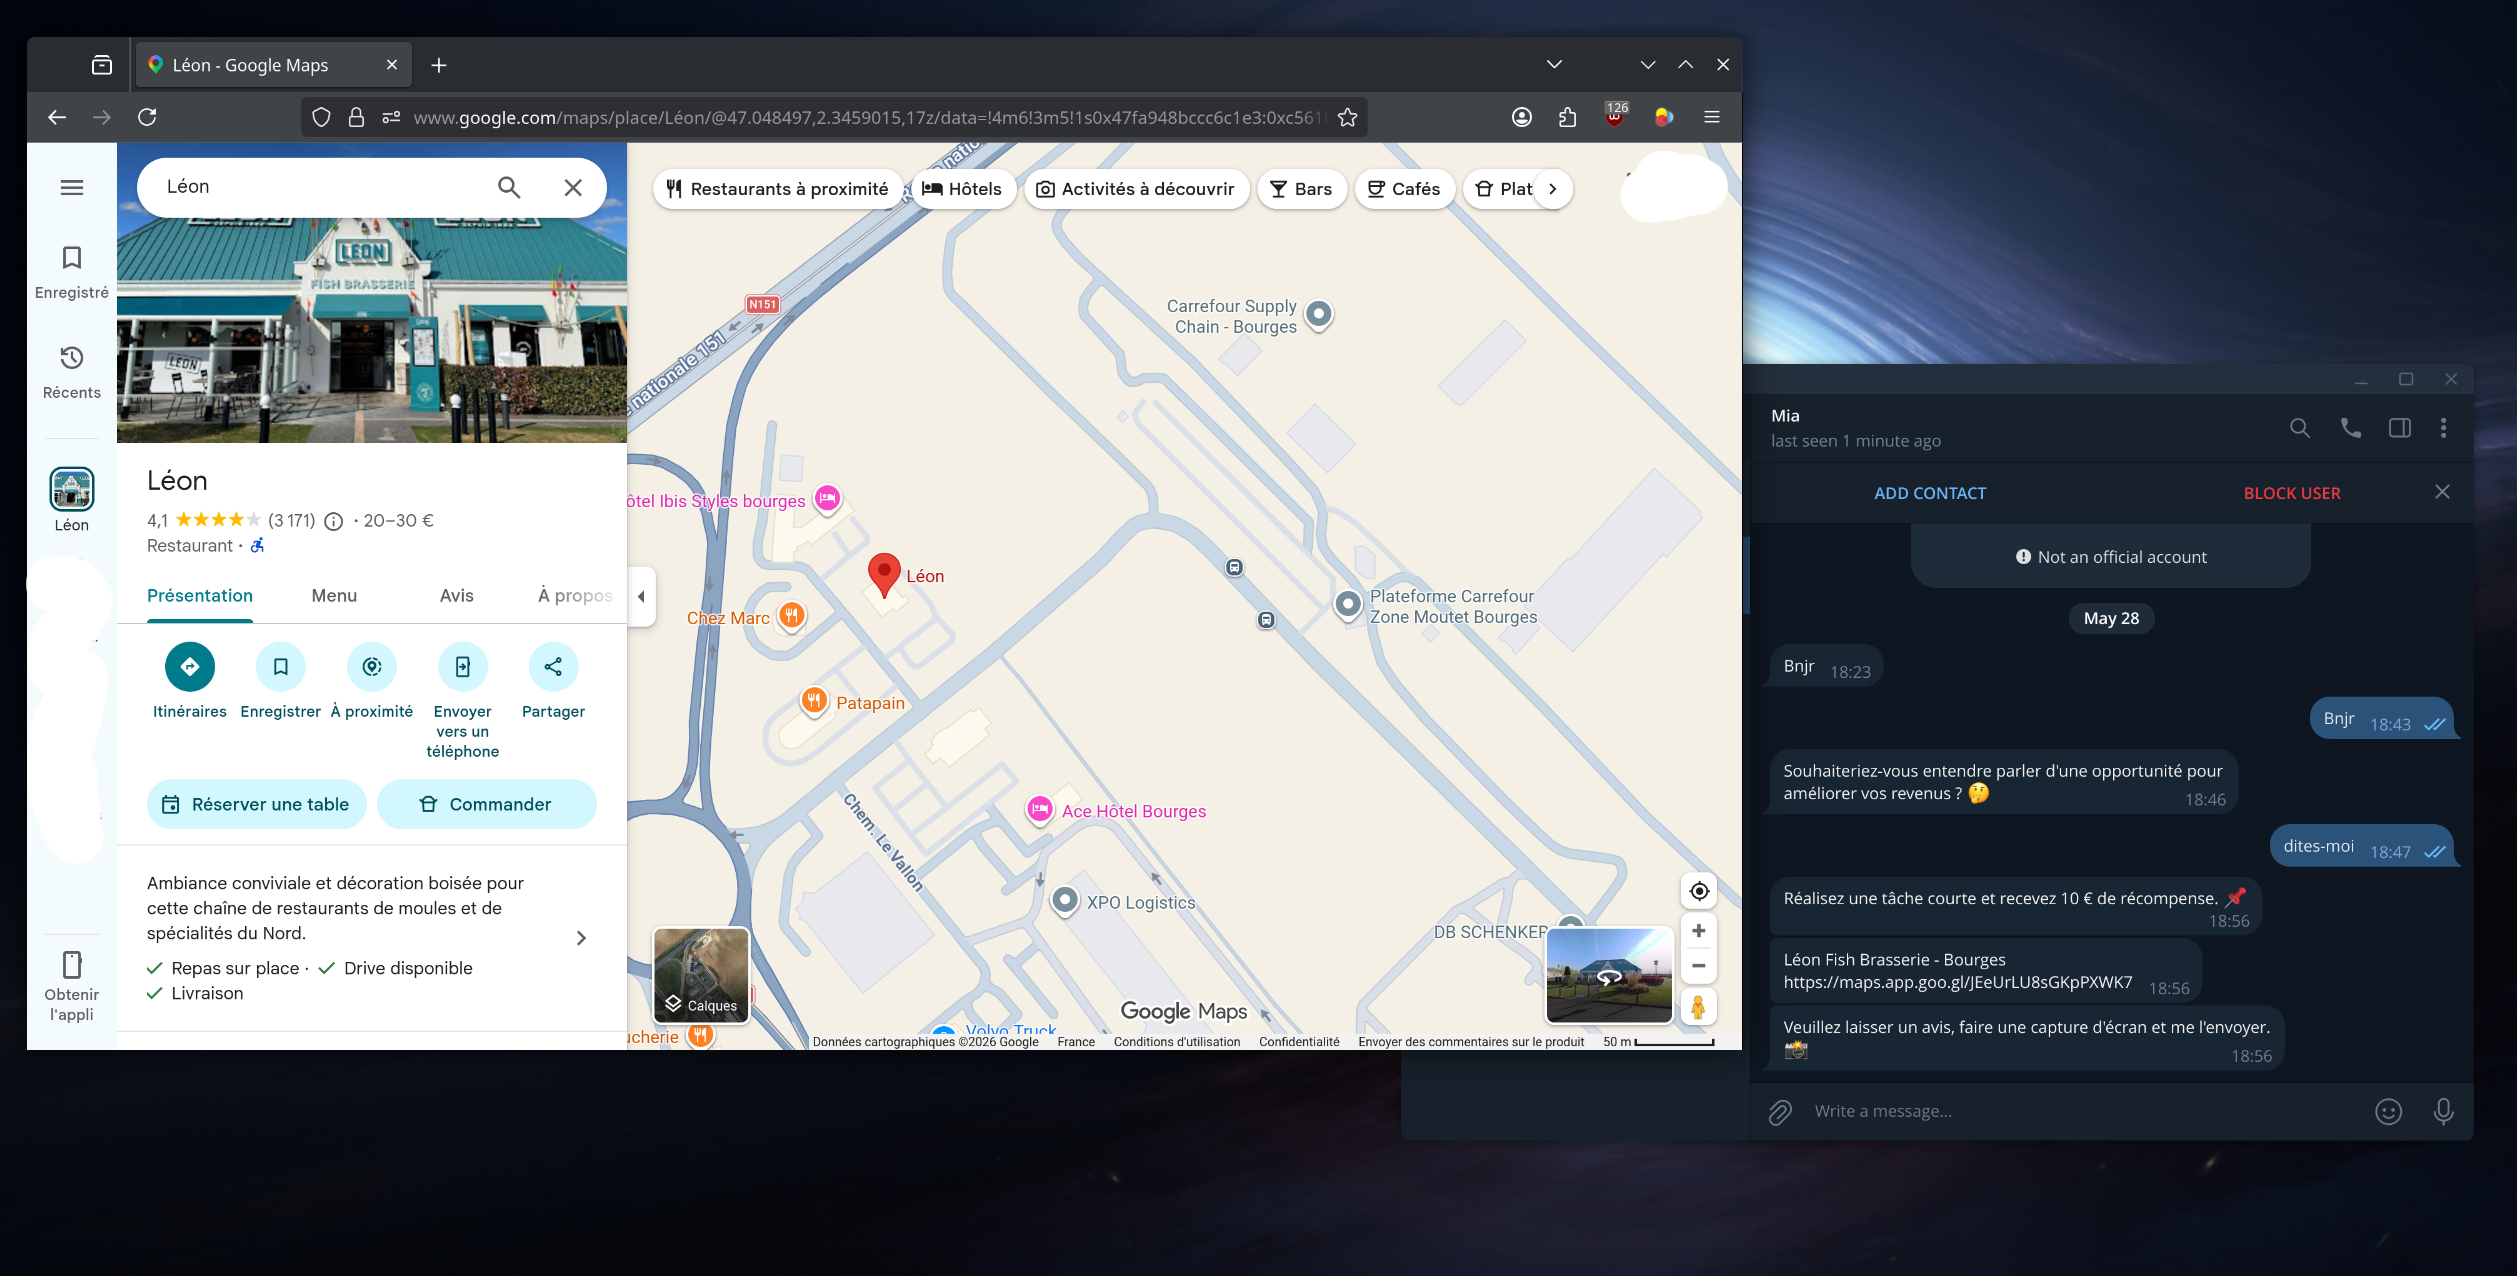Click Réserver une table button
Screen dimensions: 2517x1276
[x=257, y=804]
